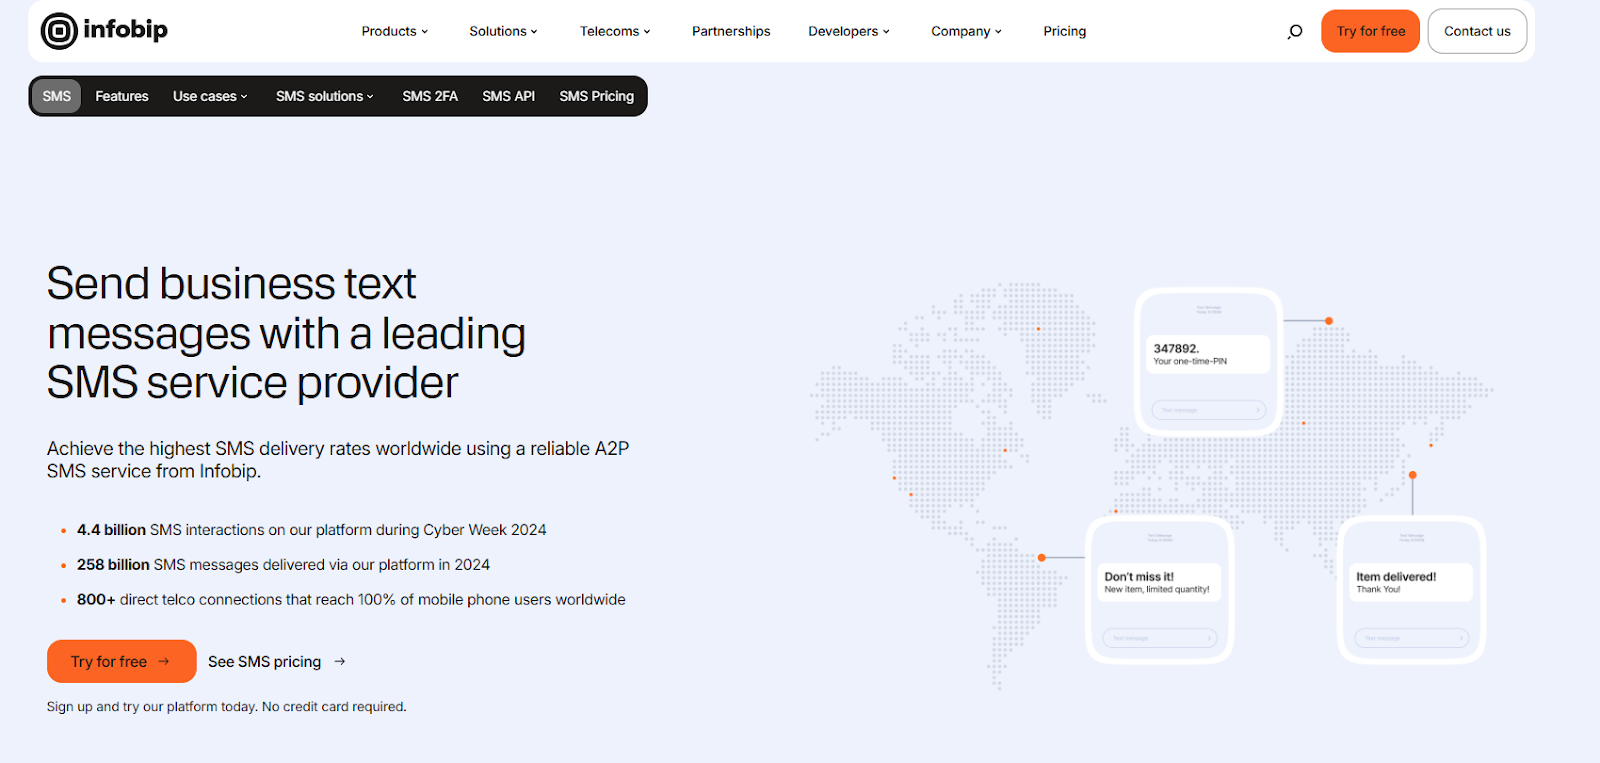
Task: Click the 4.4 billion SMS interactions bullet
Action: click(x=312, y=530)
